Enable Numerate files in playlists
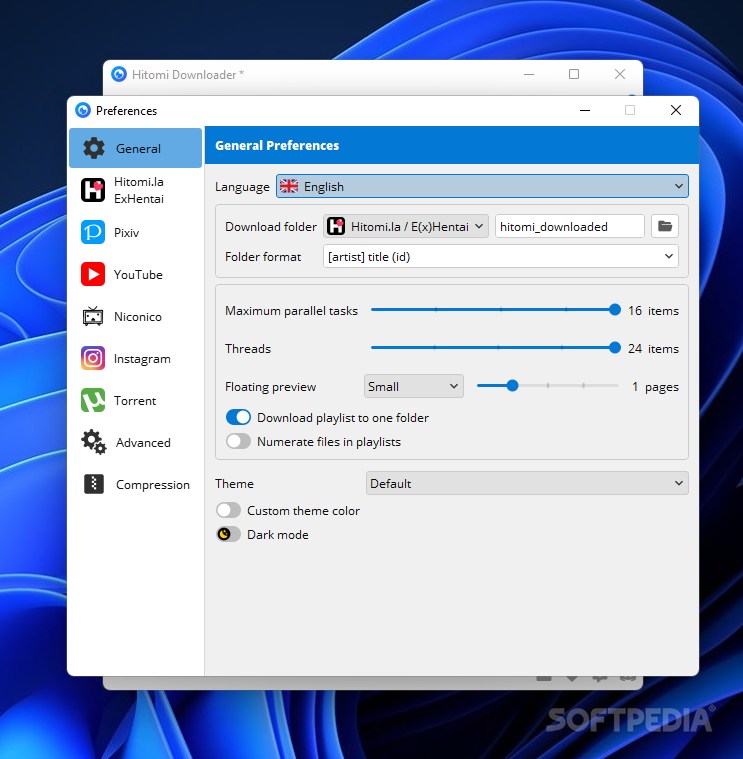The image size is (743, 759). pyautogui.click(x=238, y=441)
